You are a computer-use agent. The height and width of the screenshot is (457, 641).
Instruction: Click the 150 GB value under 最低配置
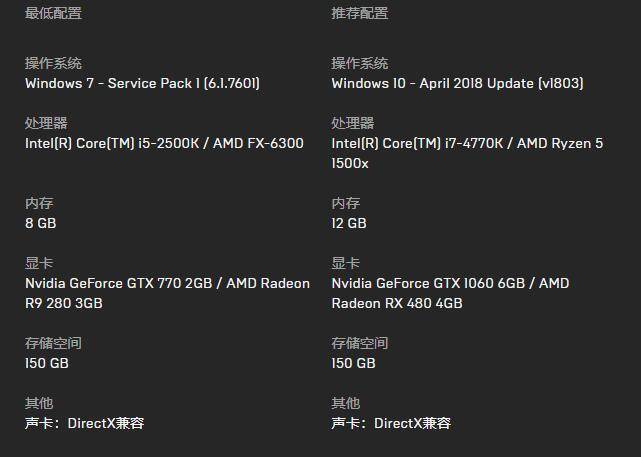[x=47, y=364]
